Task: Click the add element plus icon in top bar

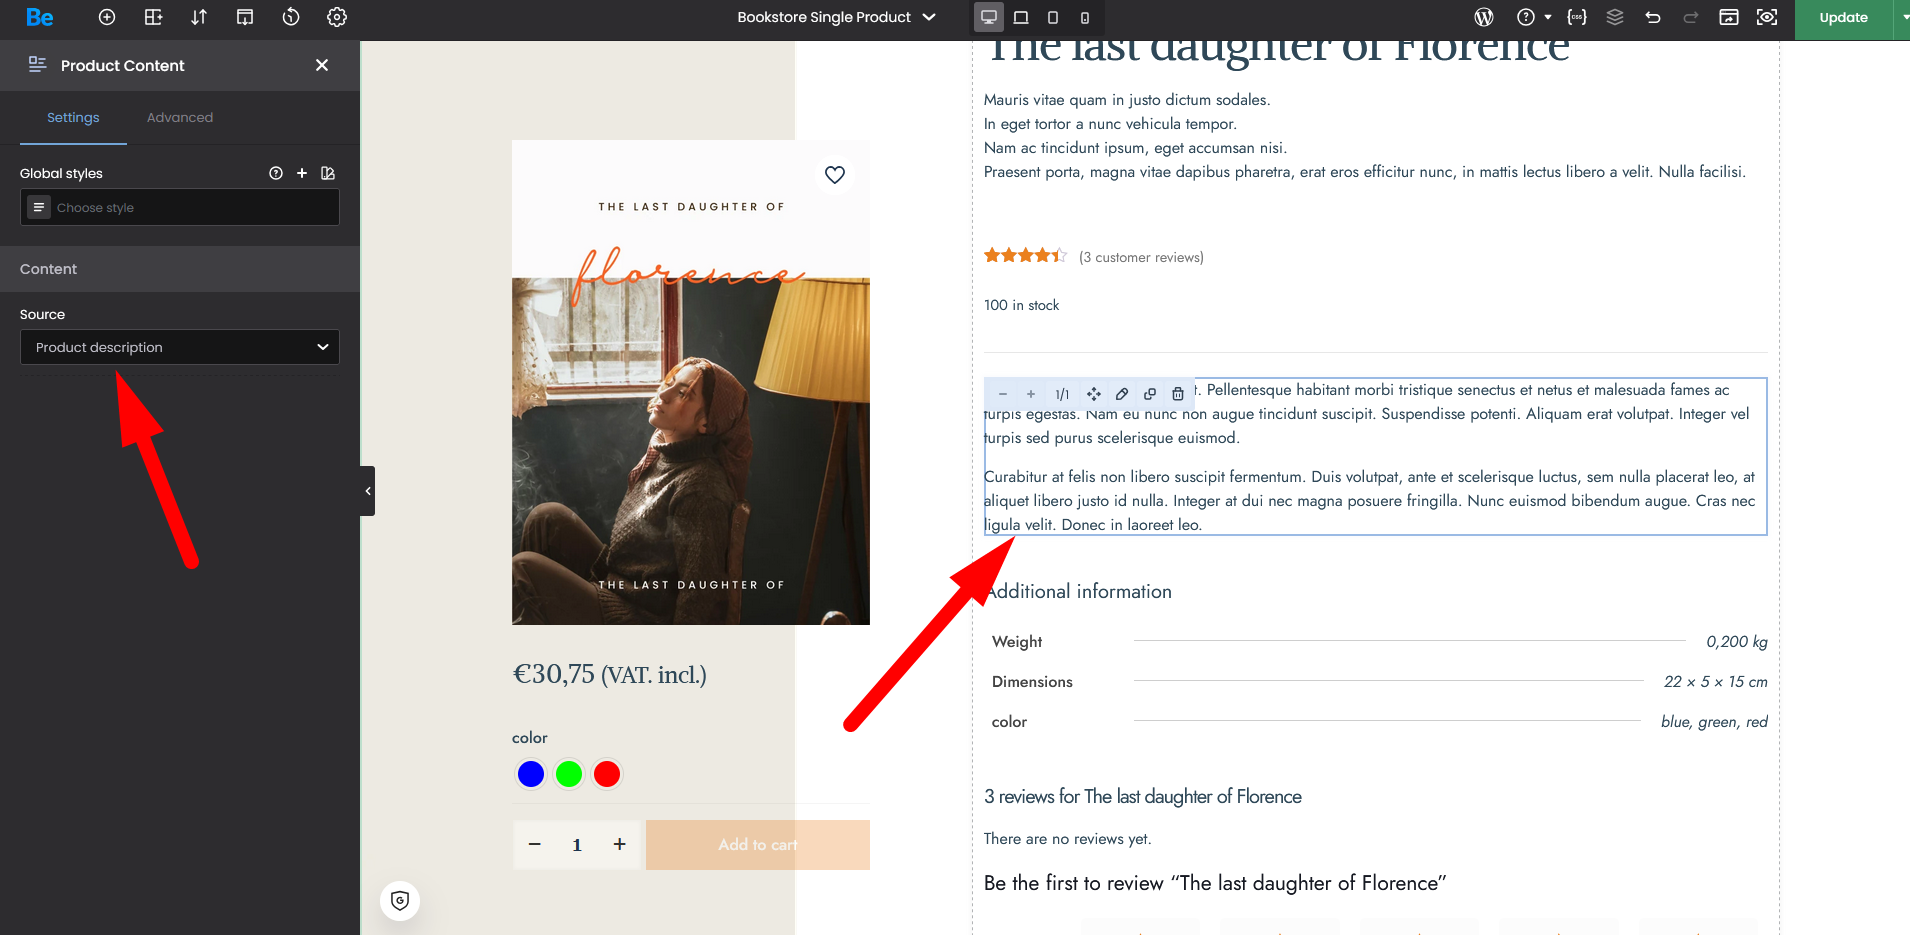Action: click(x=107, y=17)
